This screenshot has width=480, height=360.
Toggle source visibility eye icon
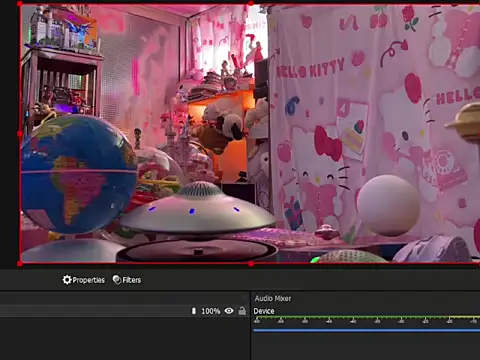point(229,311)
